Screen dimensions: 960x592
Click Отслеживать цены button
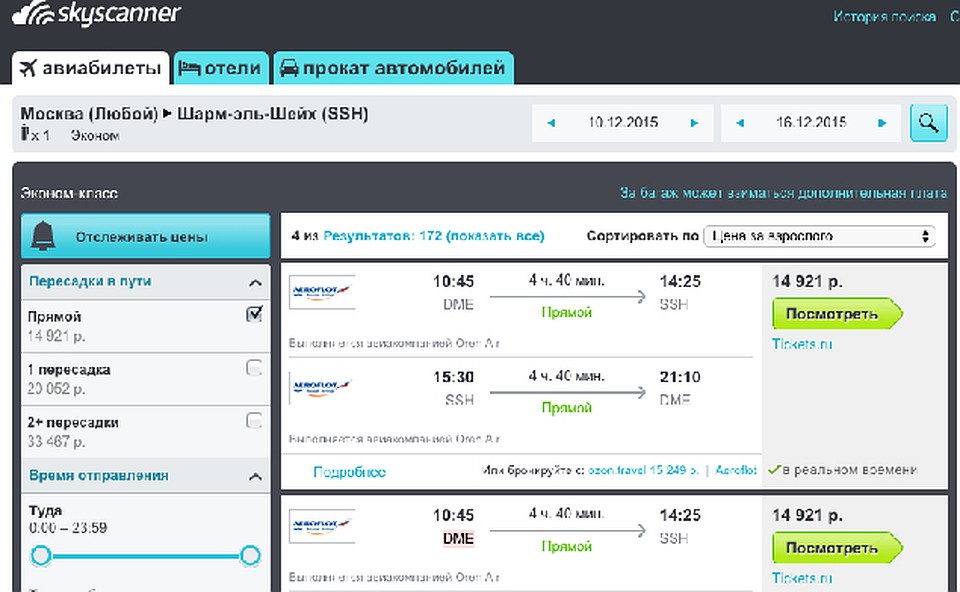146,236
